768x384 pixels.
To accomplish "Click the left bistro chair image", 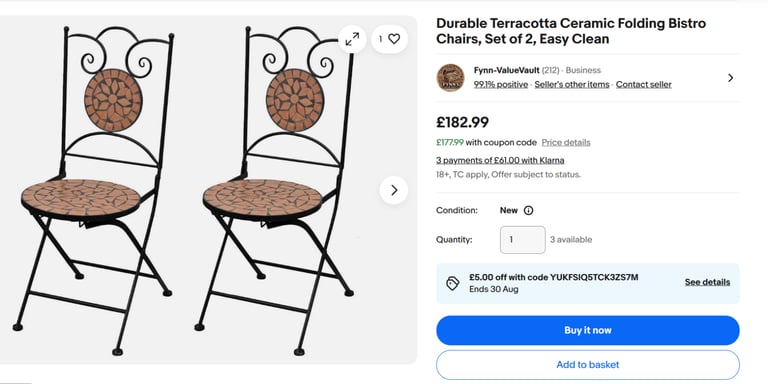I will 93,191.
